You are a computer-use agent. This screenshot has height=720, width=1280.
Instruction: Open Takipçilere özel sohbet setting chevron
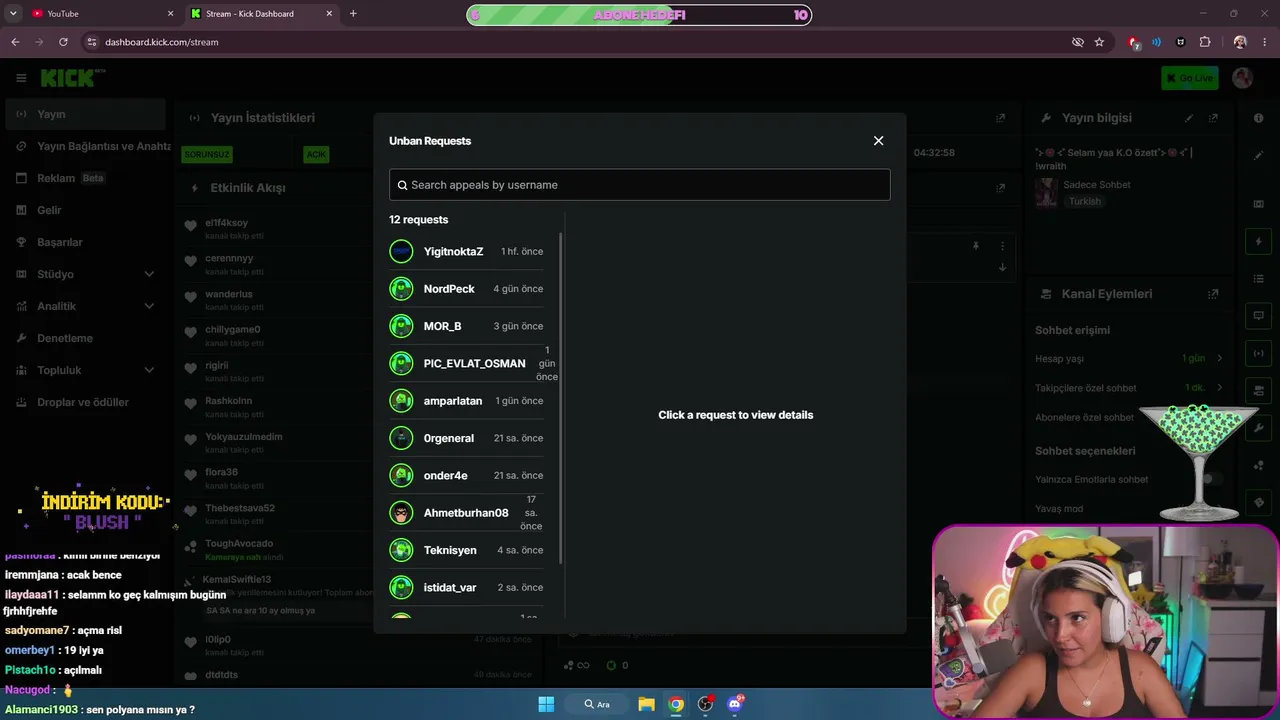pos(1219,387)
